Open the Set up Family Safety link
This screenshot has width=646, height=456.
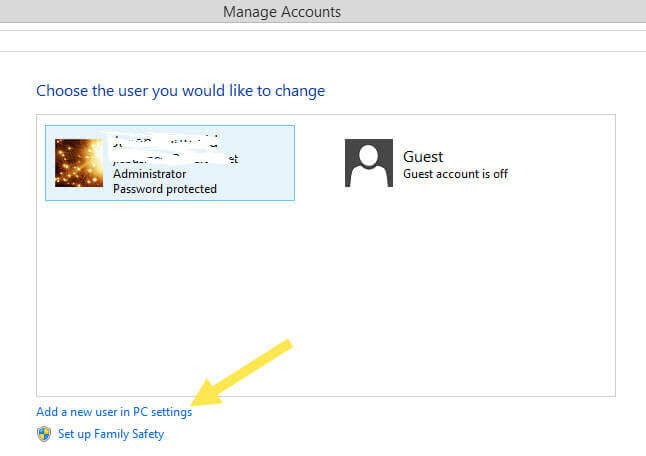tap(110, 434)
